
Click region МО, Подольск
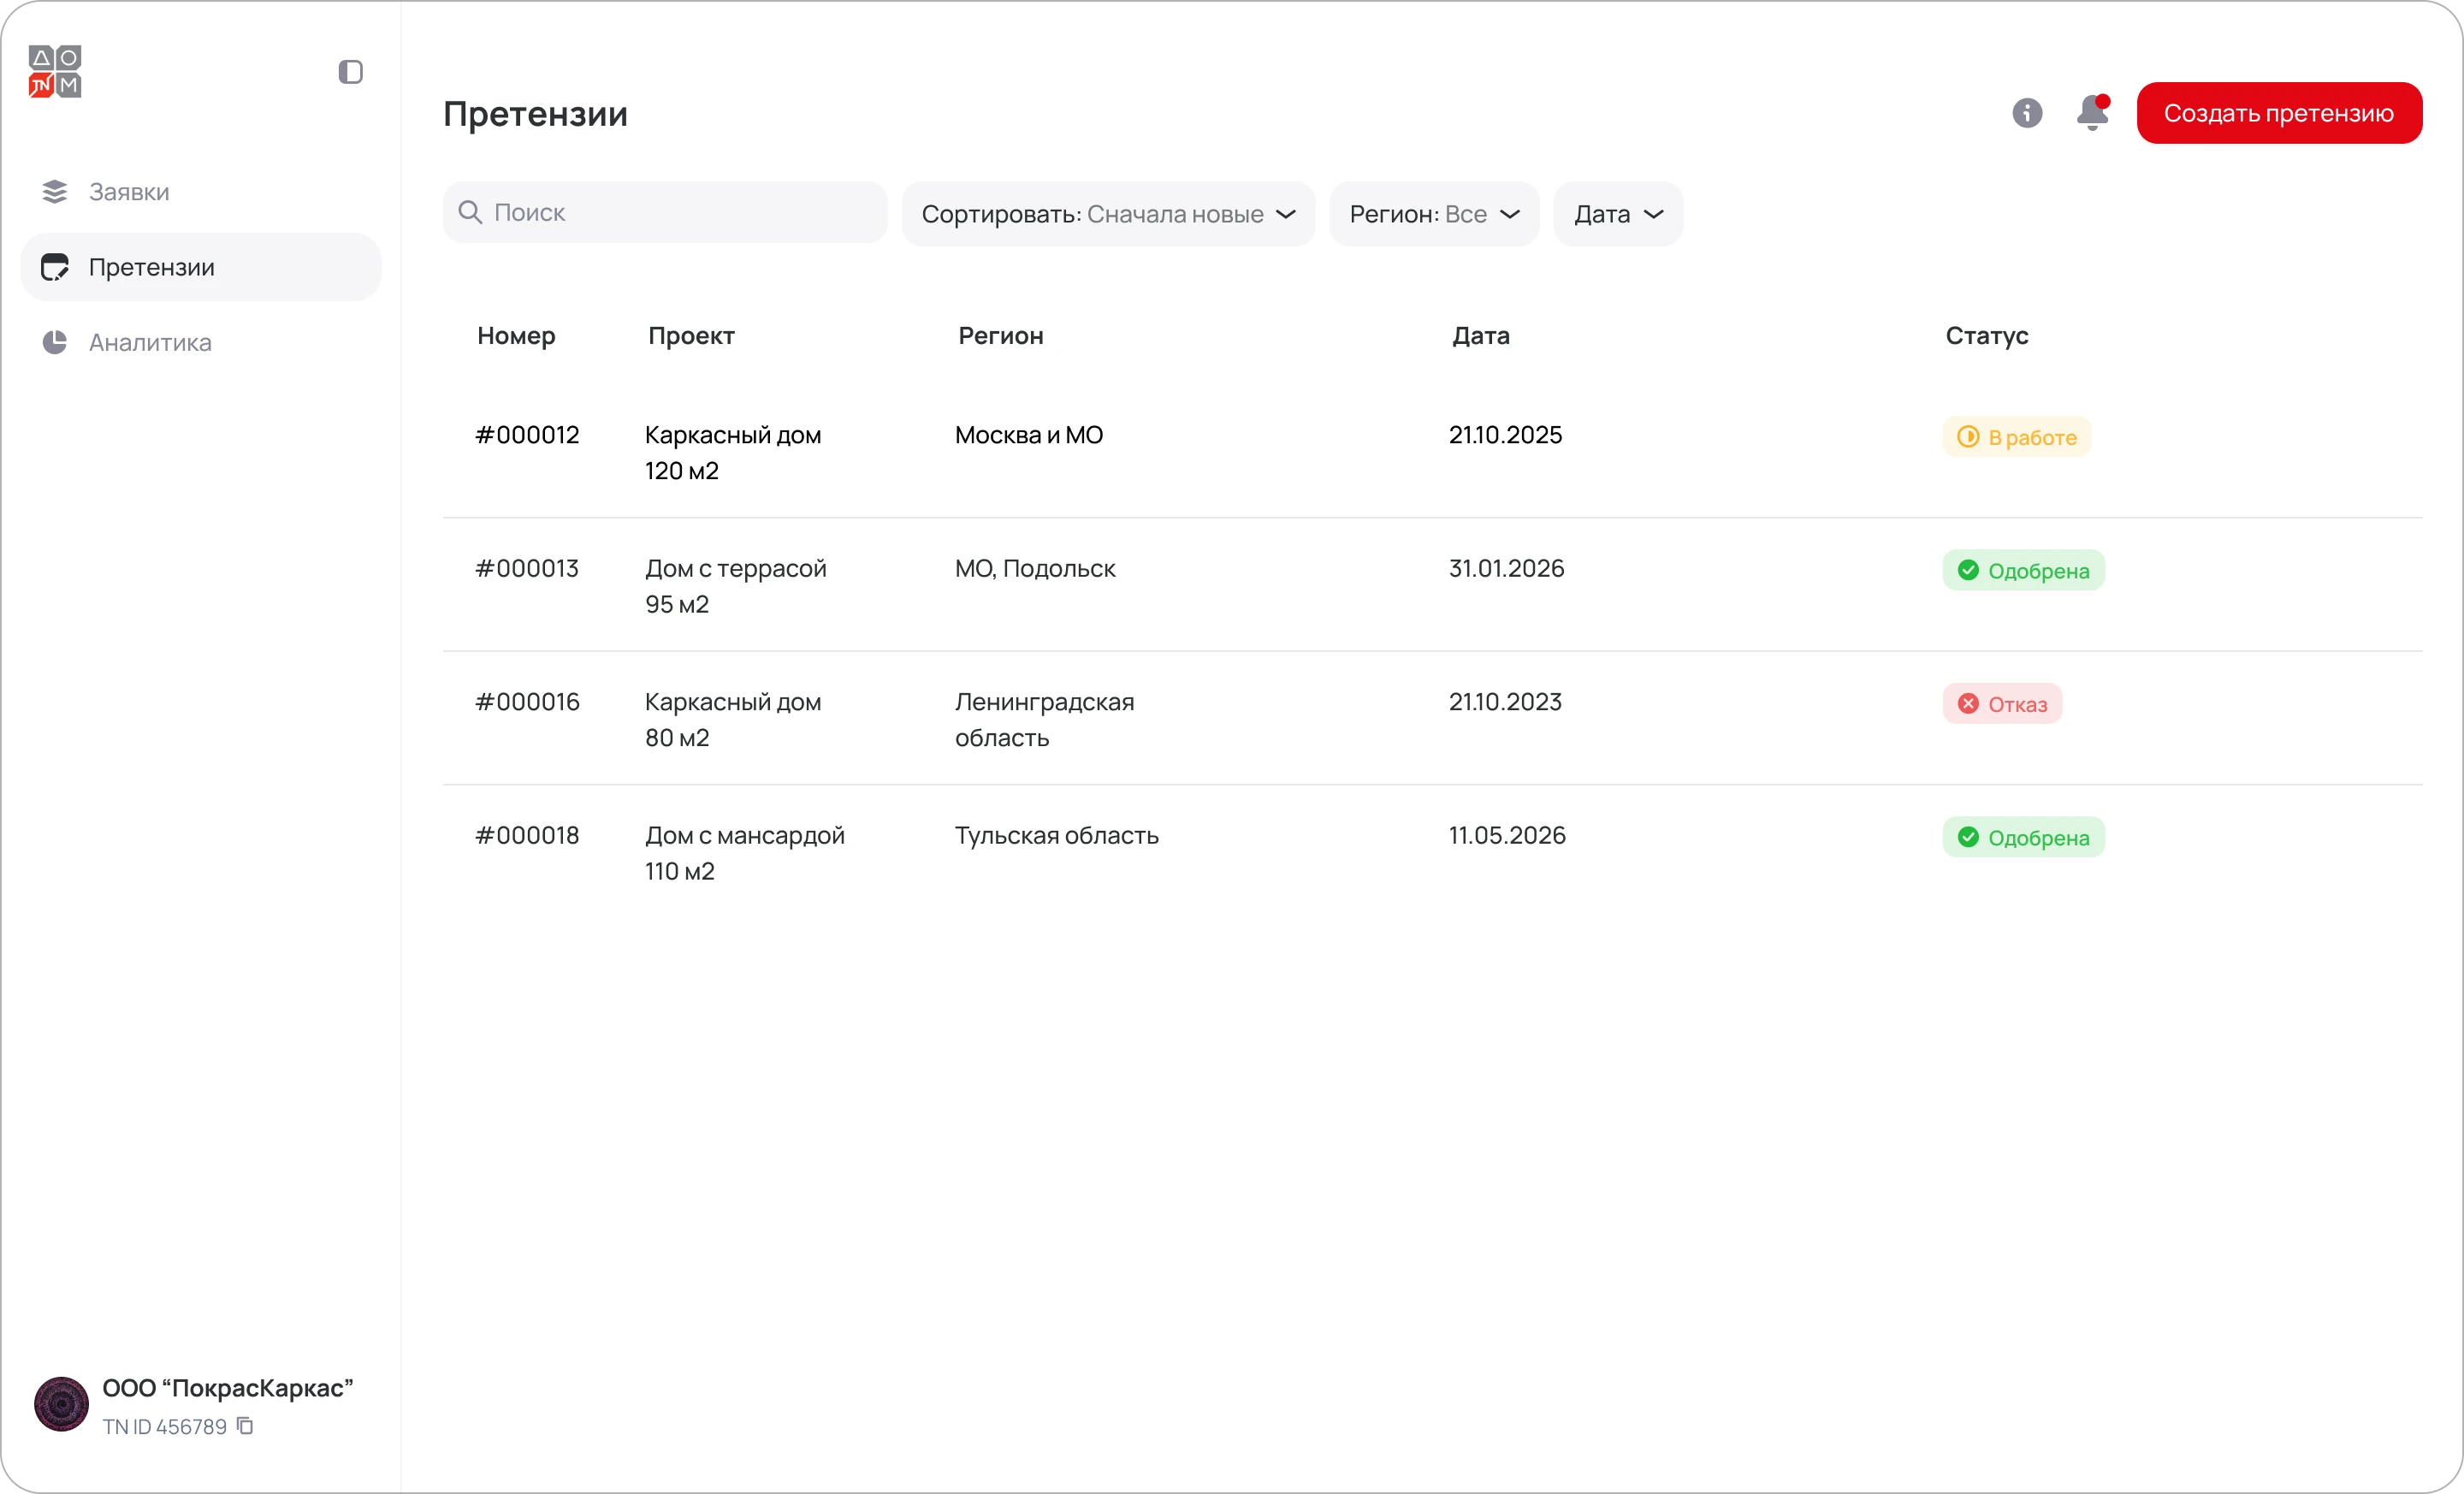pyautogui.click(x=1035, y=569)
